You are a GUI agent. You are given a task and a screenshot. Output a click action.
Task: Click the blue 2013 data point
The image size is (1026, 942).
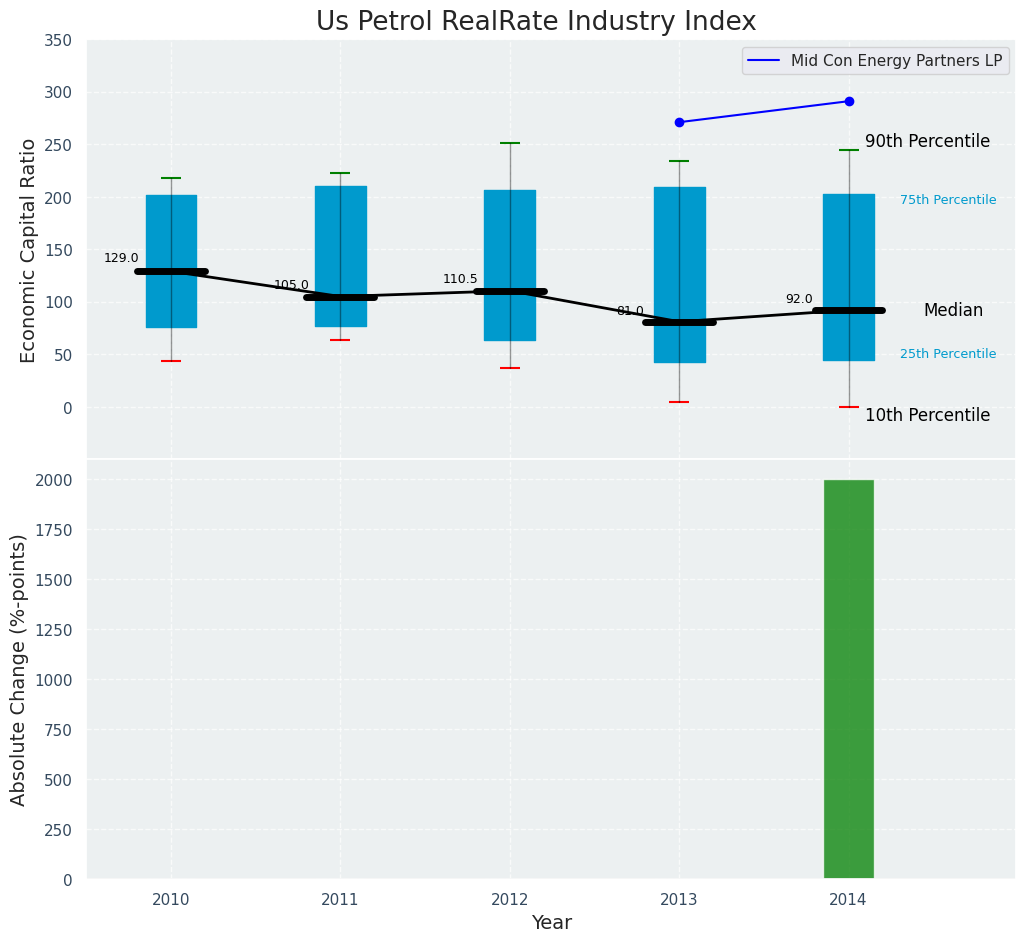click(x=679, y=122)
